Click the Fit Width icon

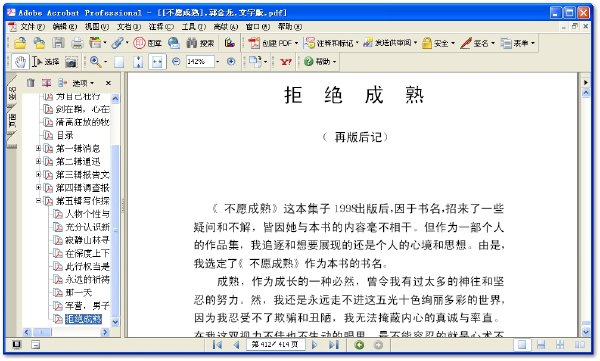[x=157, y=62]
